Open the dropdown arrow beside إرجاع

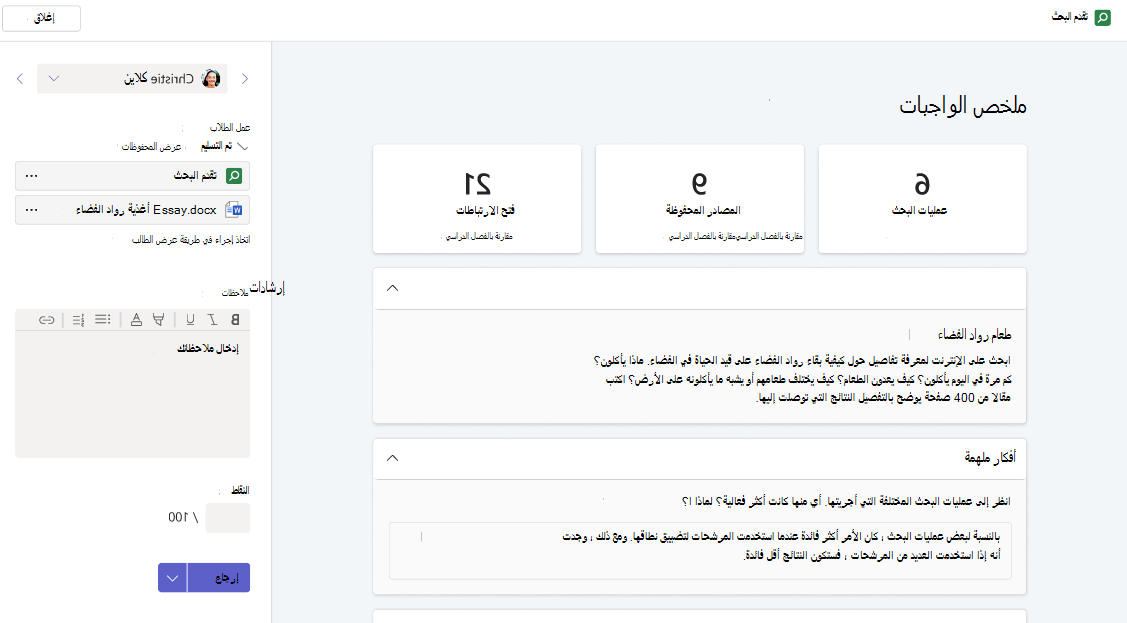click(x=172, y=578)
